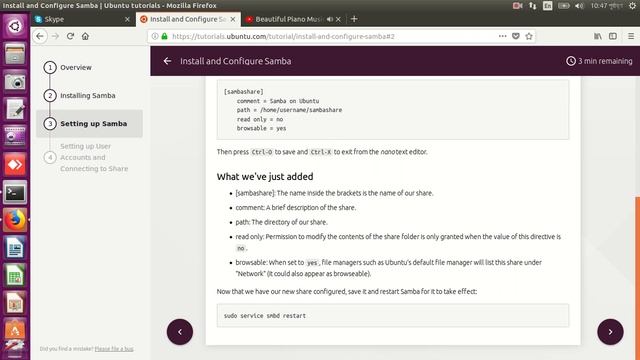640x360 pixels.
Task: Click the browser Forward arrow button
Action: (55, 36)
